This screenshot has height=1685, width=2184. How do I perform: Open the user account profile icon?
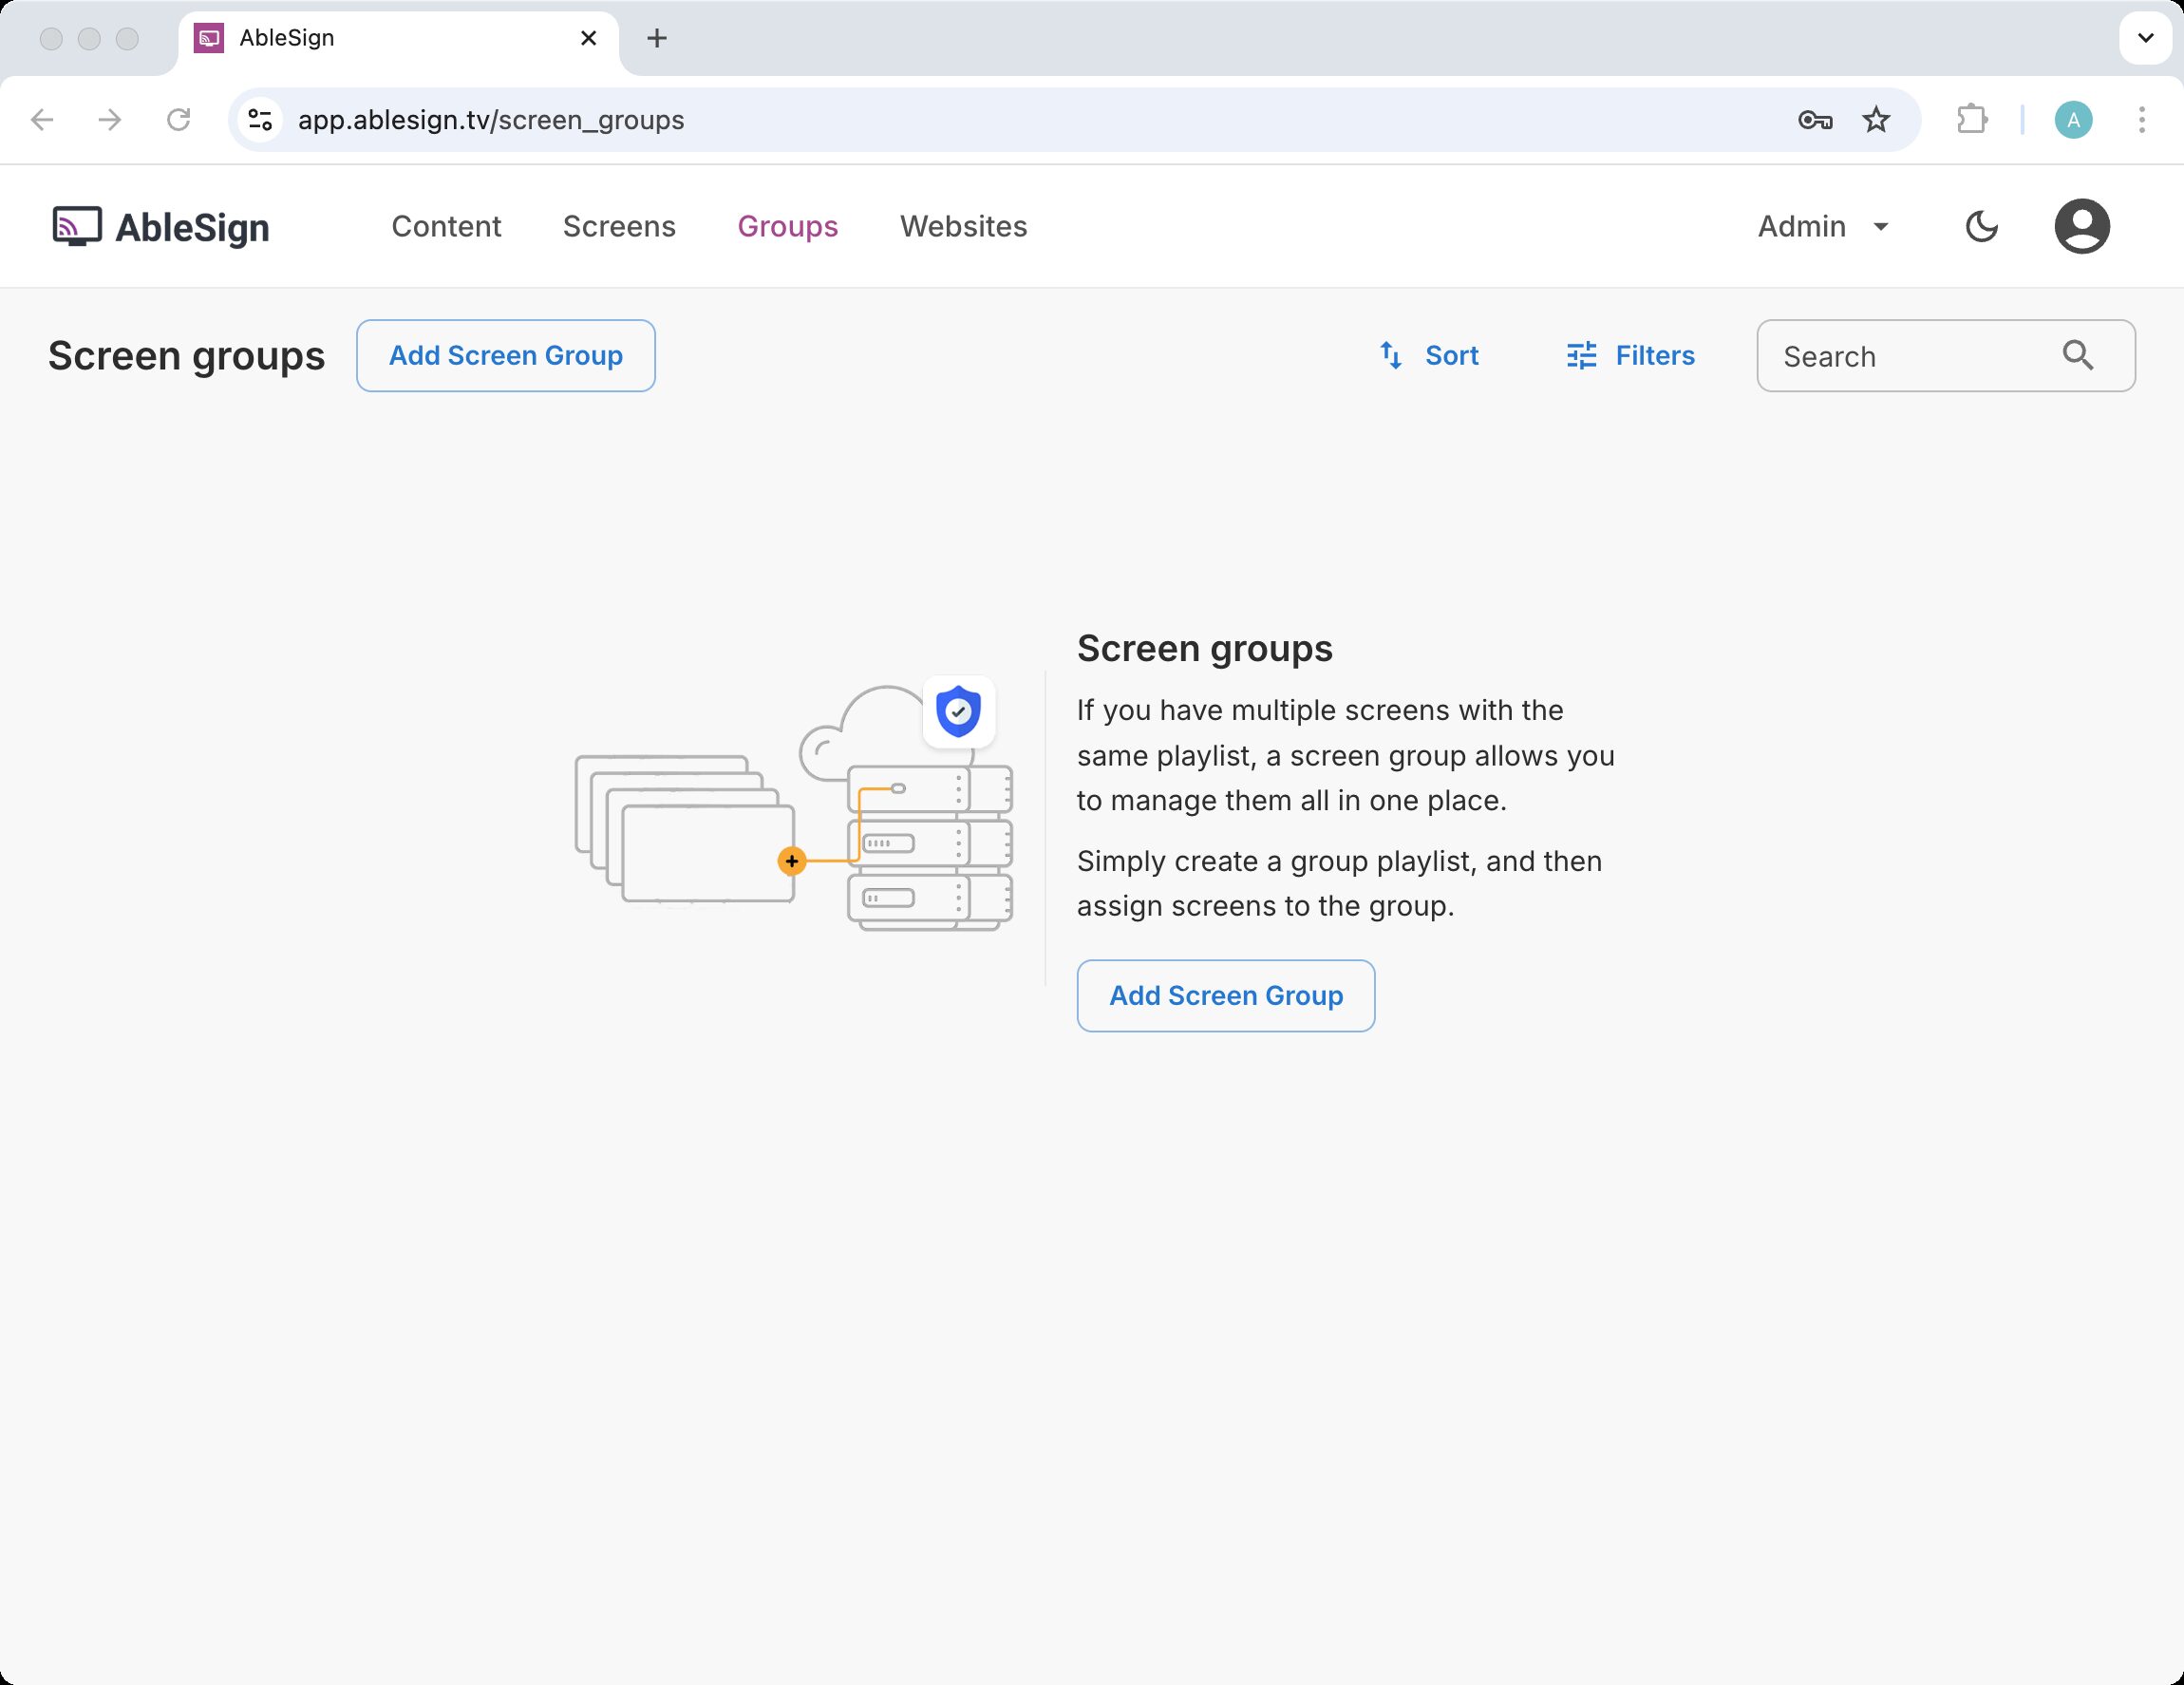tap(2082, 226)
